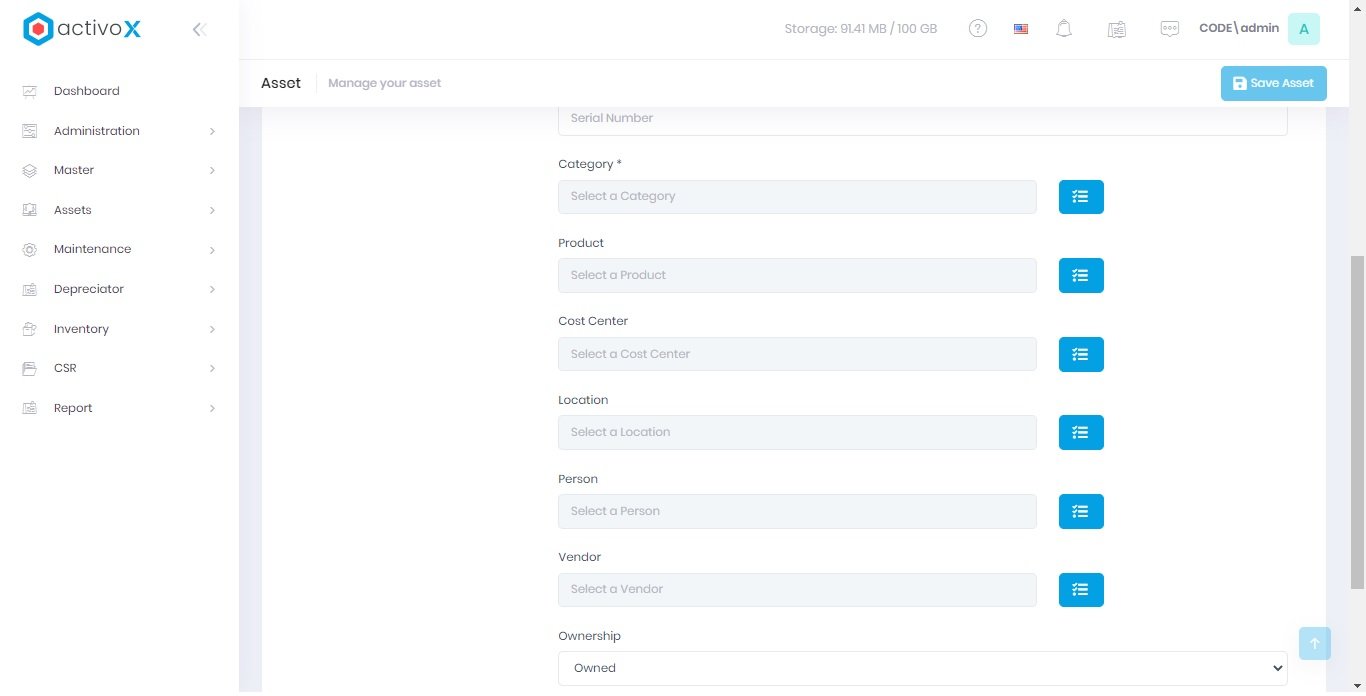Open the help question mark icon
Screen dimensions: 1366x696
[x=978, y=29]
